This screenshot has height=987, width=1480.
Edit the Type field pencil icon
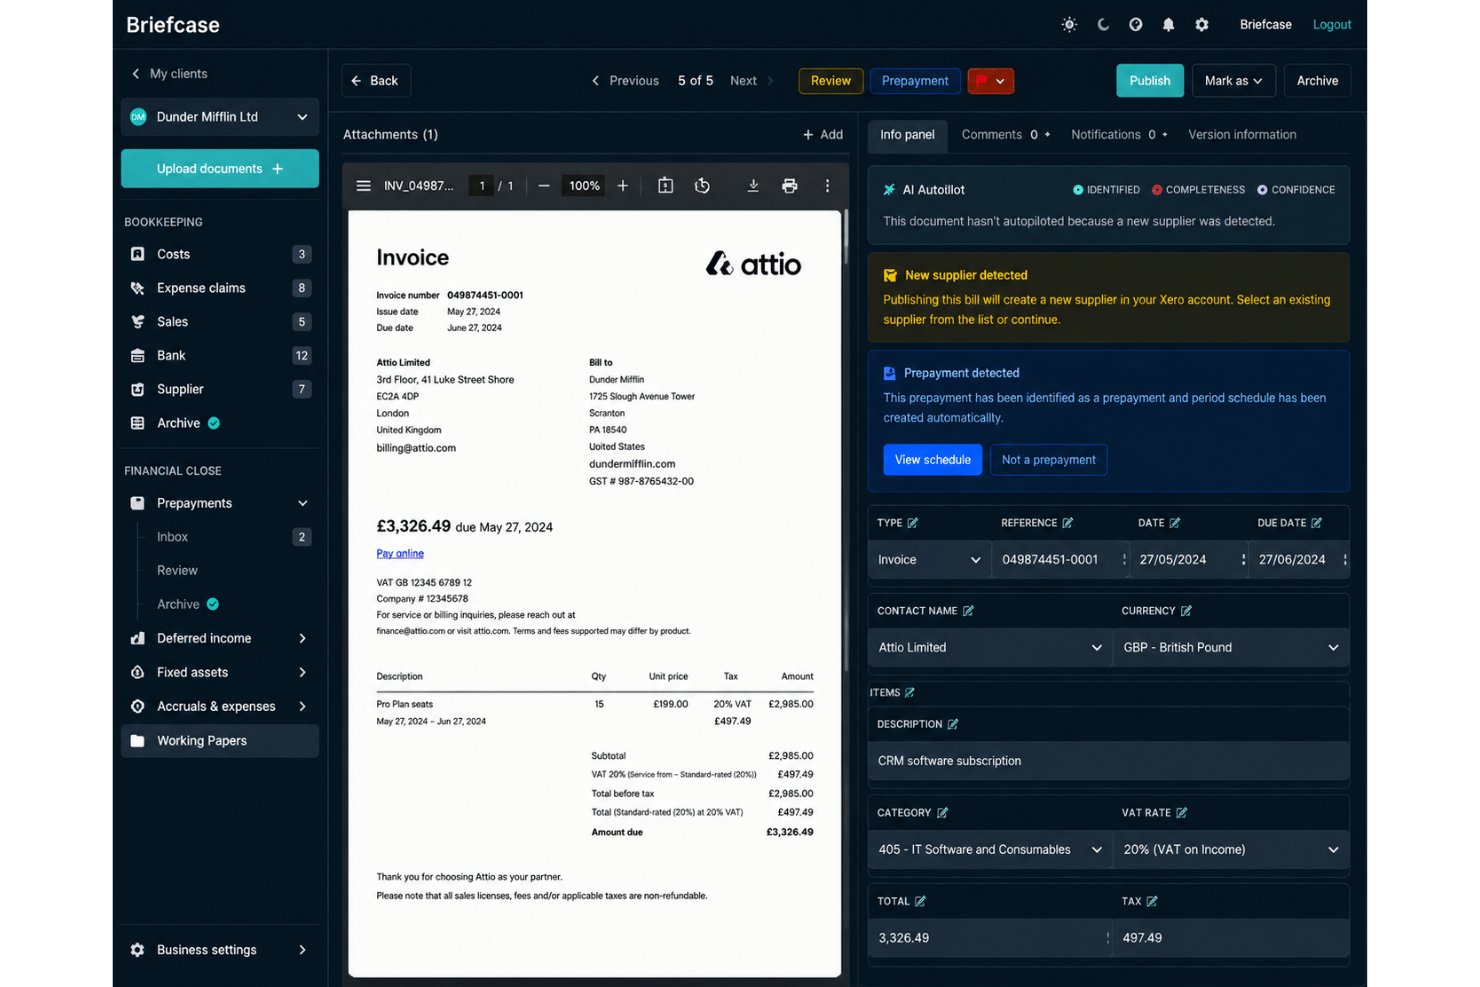pos(913,523)
